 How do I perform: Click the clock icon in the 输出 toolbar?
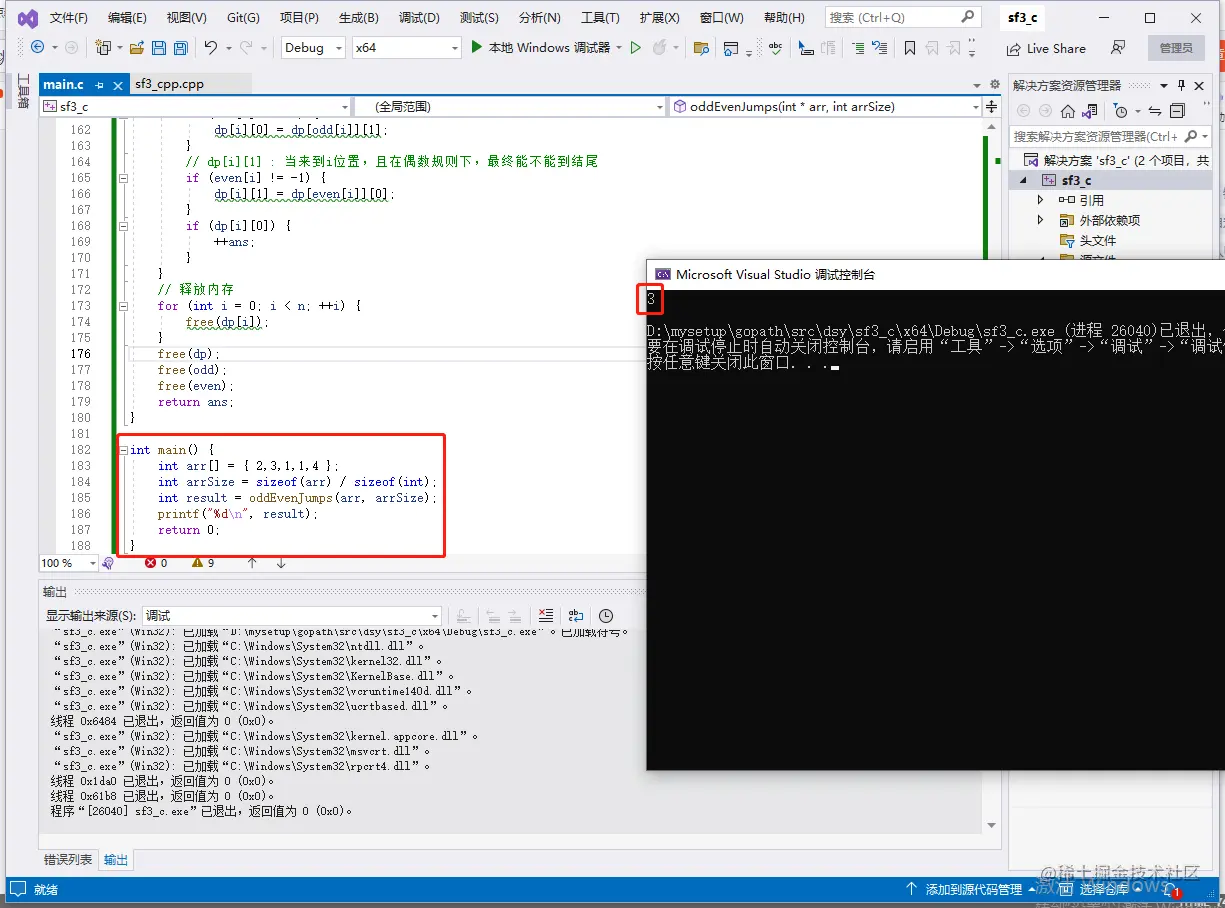606,616
